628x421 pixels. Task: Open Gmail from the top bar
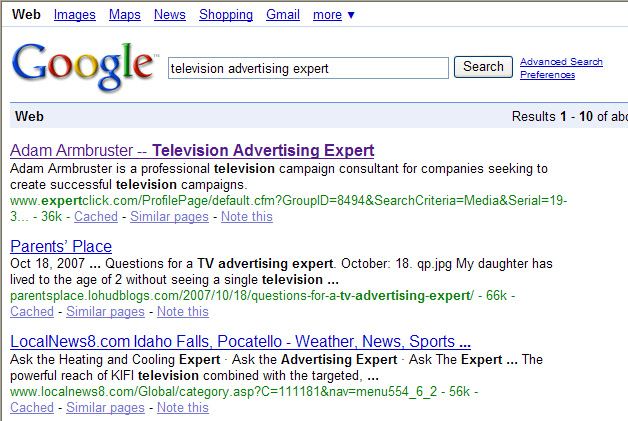click(x=283, y=15)
